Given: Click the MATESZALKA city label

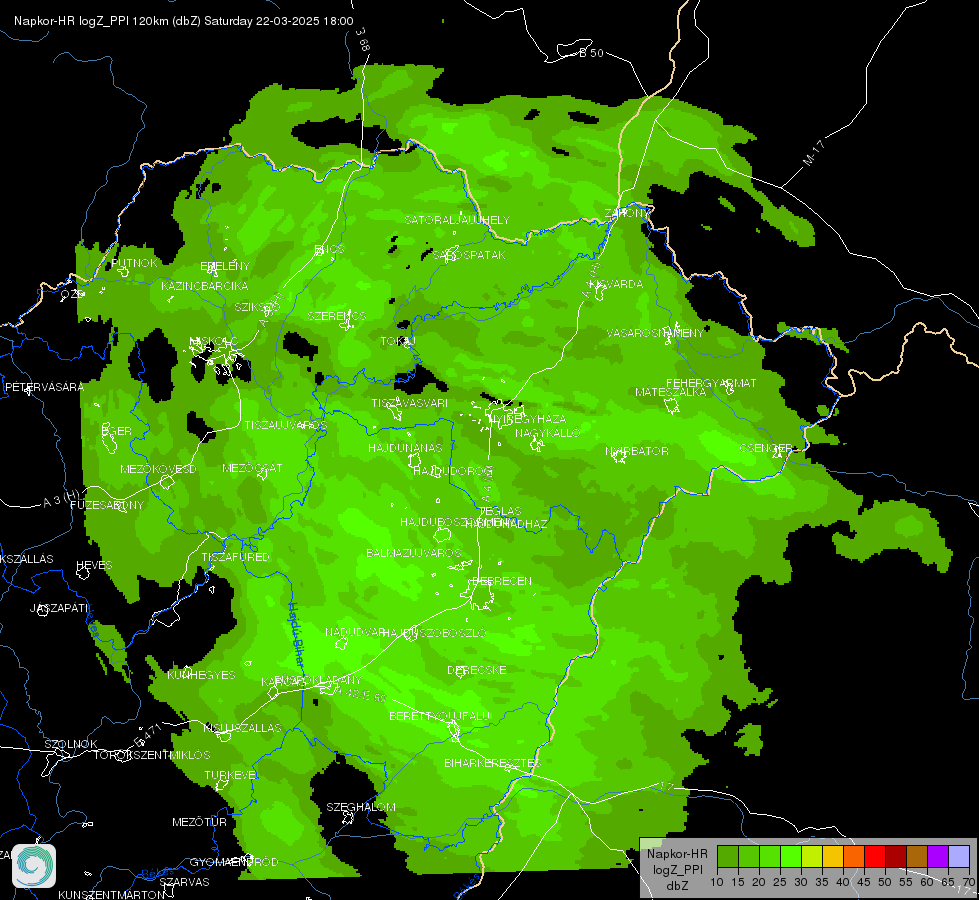Looking at the screenshot, I should [x=671, y=392].
